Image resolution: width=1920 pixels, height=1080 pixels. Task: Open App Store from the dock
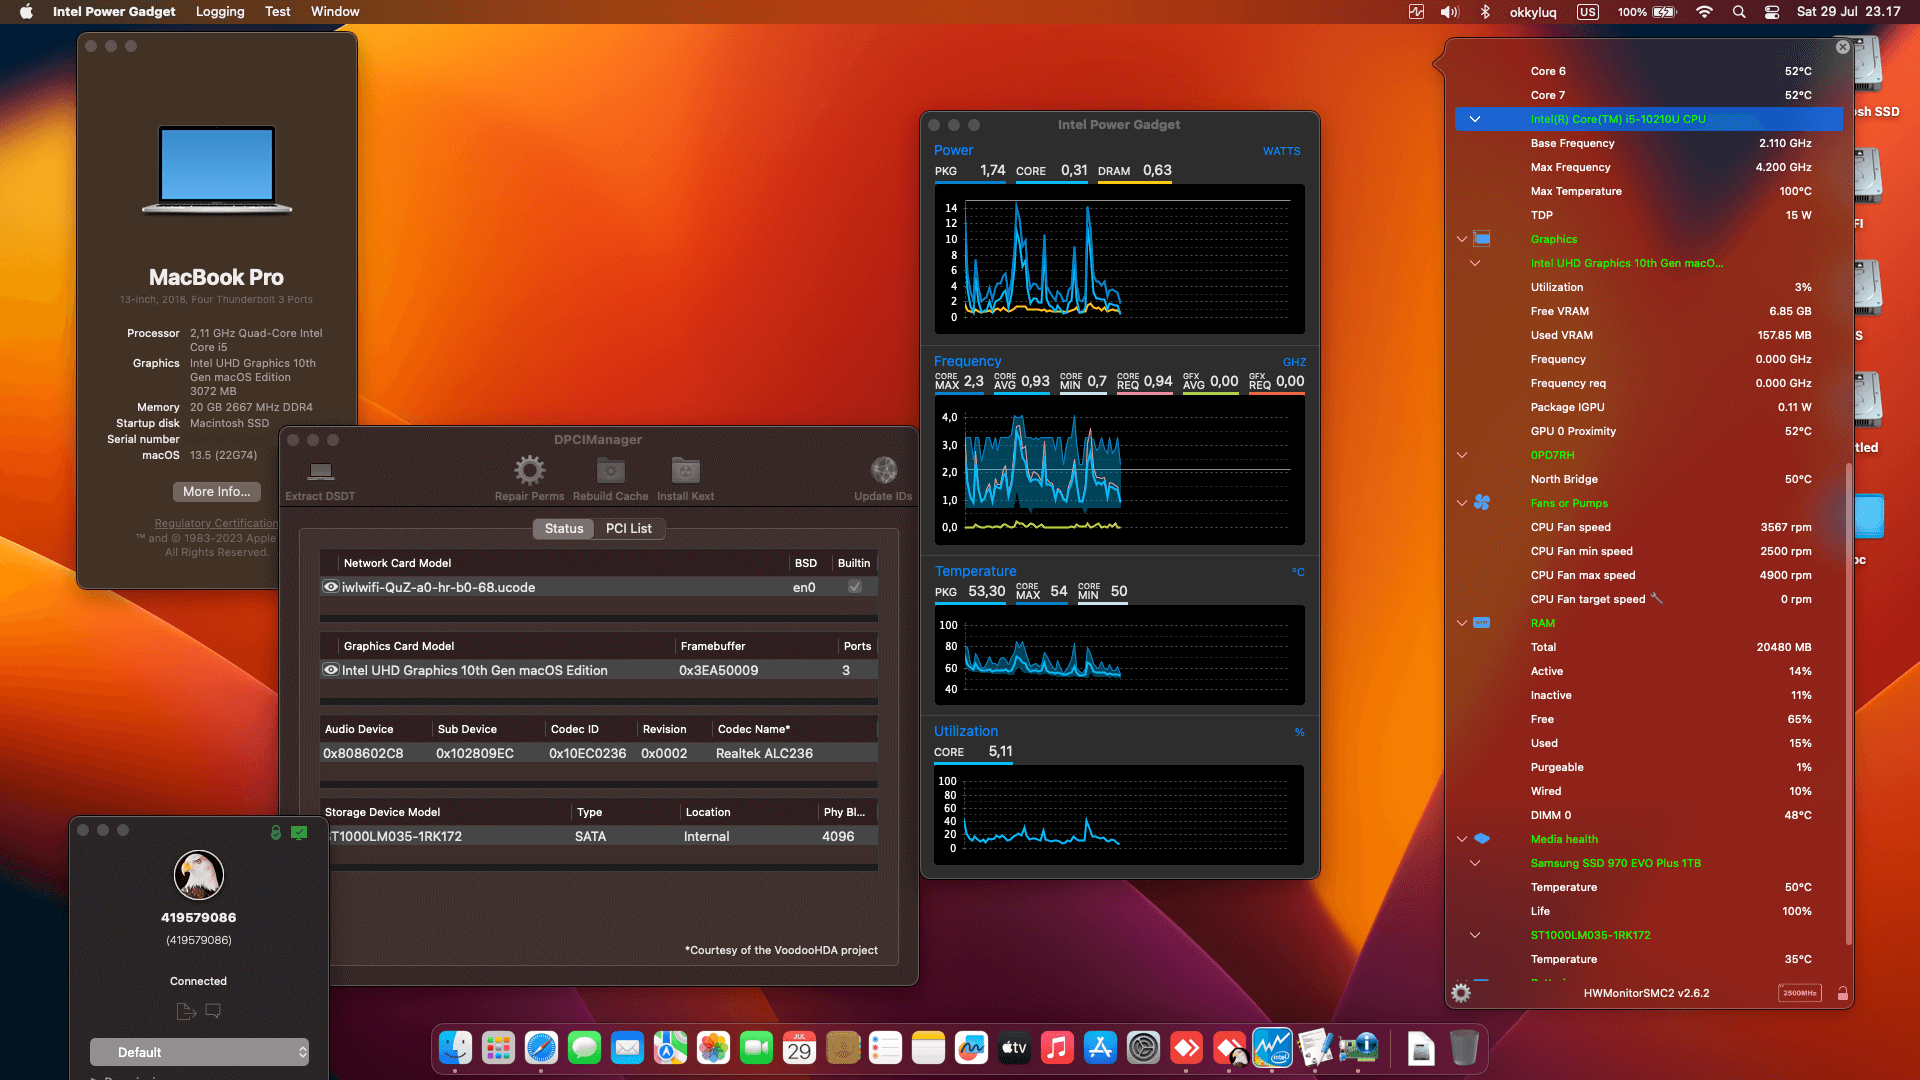point(1100,1048)
